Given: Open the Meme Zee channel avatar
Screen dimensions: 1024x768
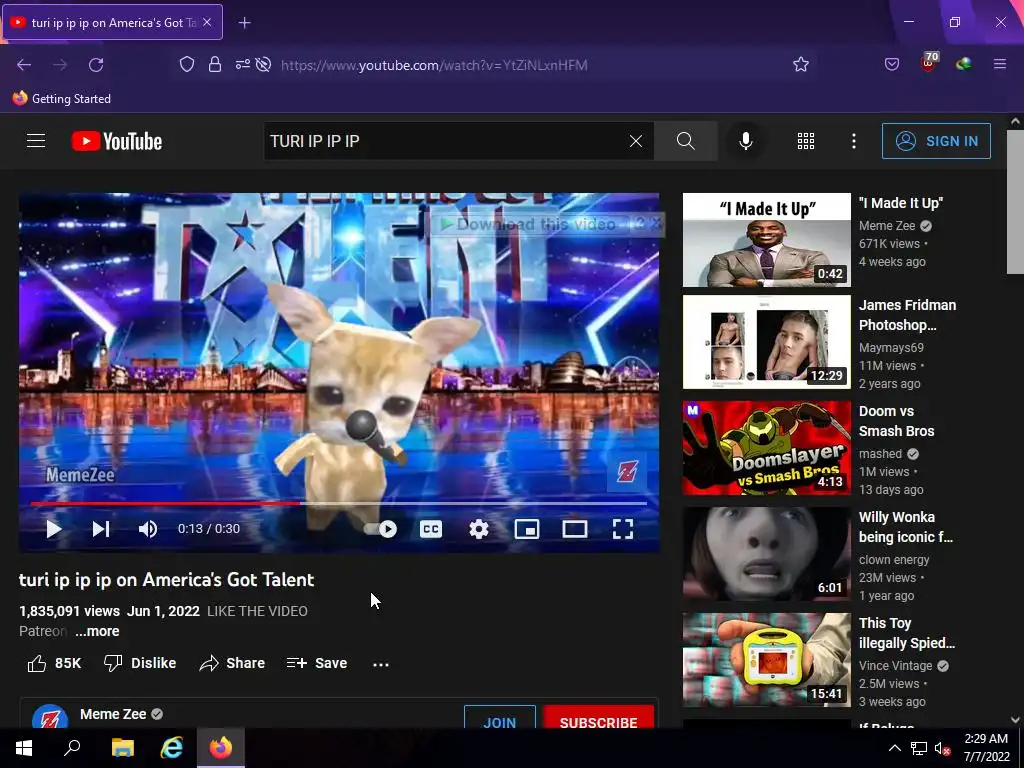Looking at the screenshot, I should [50, 717].
